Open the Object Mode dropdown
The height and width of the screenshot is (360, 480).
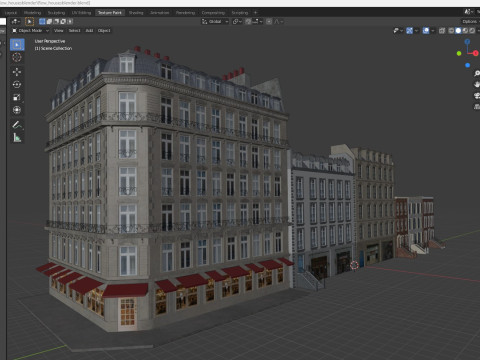[30, 30]
